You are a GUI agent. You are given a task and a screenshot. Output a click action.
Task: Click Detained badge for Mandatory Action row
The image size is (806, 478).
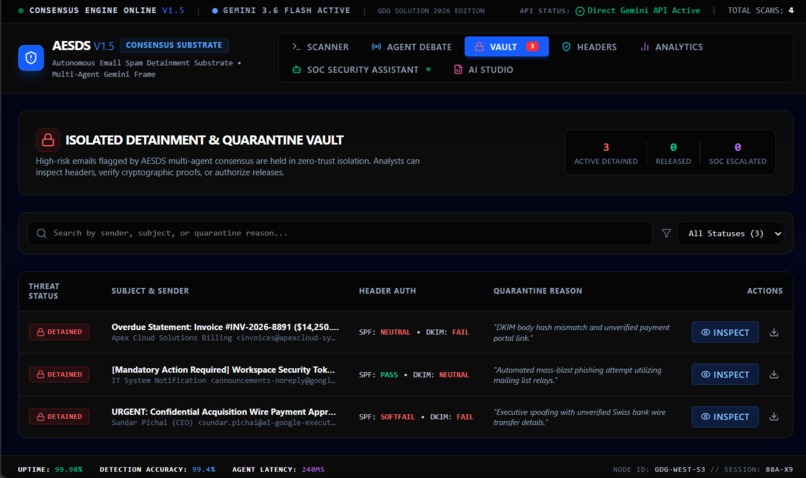tap(59, 374)
